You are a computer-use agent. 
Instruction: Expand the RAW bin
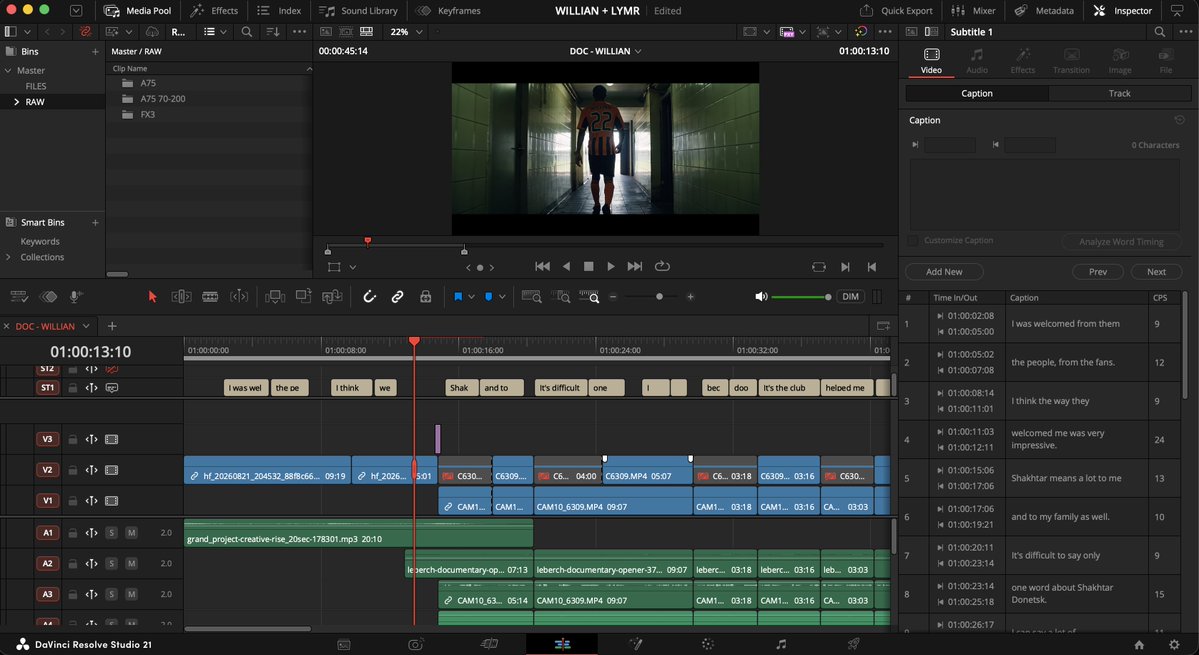(16, 102)
